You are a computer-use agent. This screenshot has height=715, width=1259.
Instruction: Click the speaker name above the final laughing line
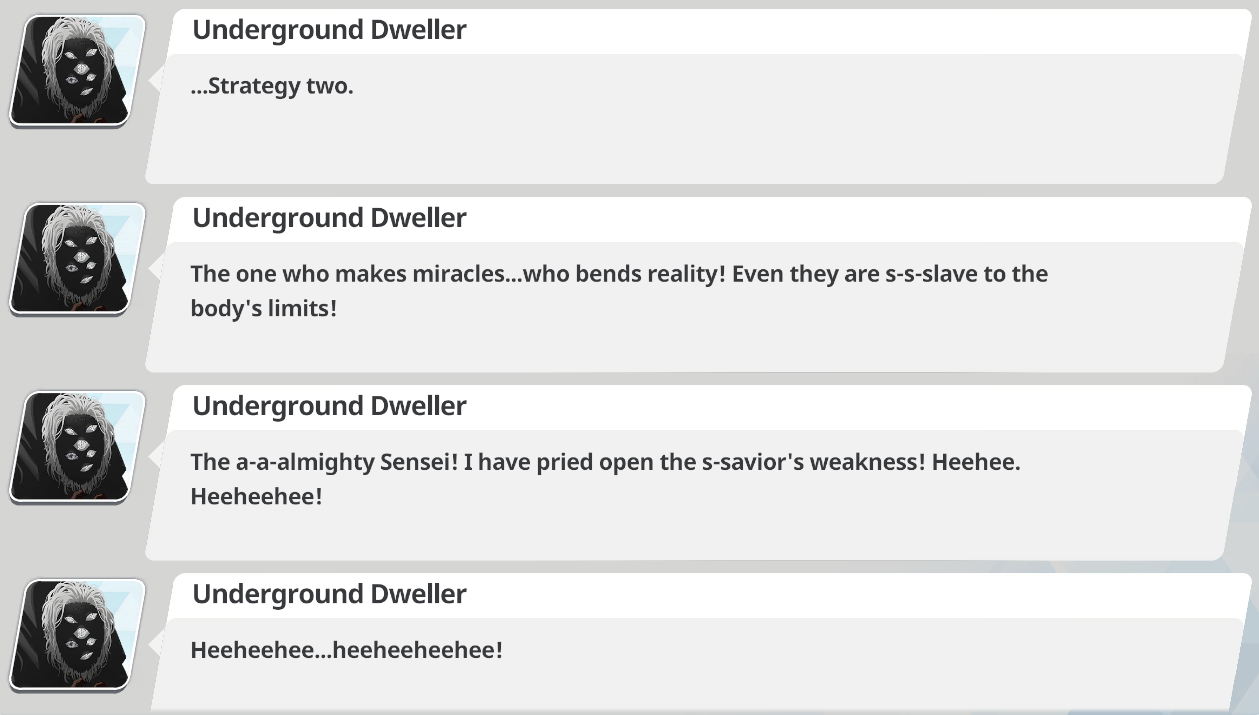329,594
